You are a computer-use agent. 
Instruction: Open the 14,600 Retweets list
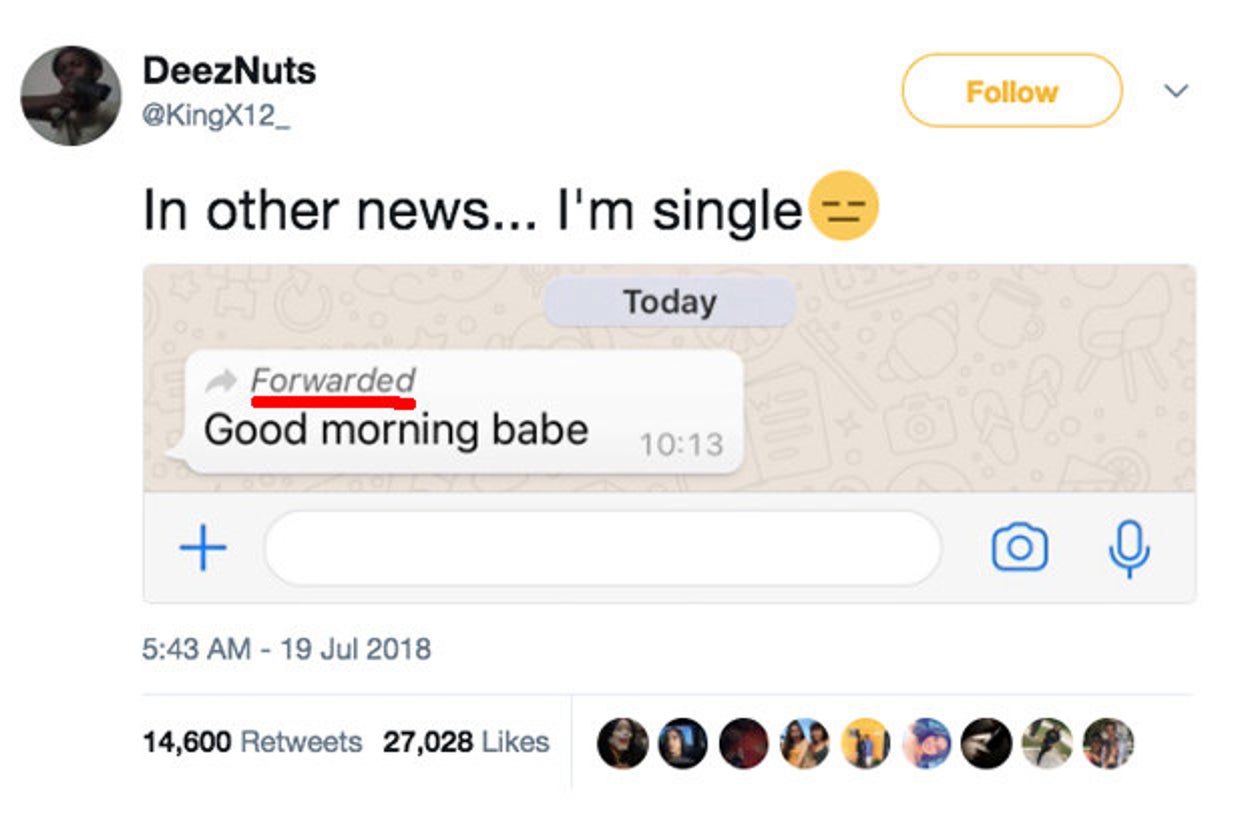tap(252, 742)
